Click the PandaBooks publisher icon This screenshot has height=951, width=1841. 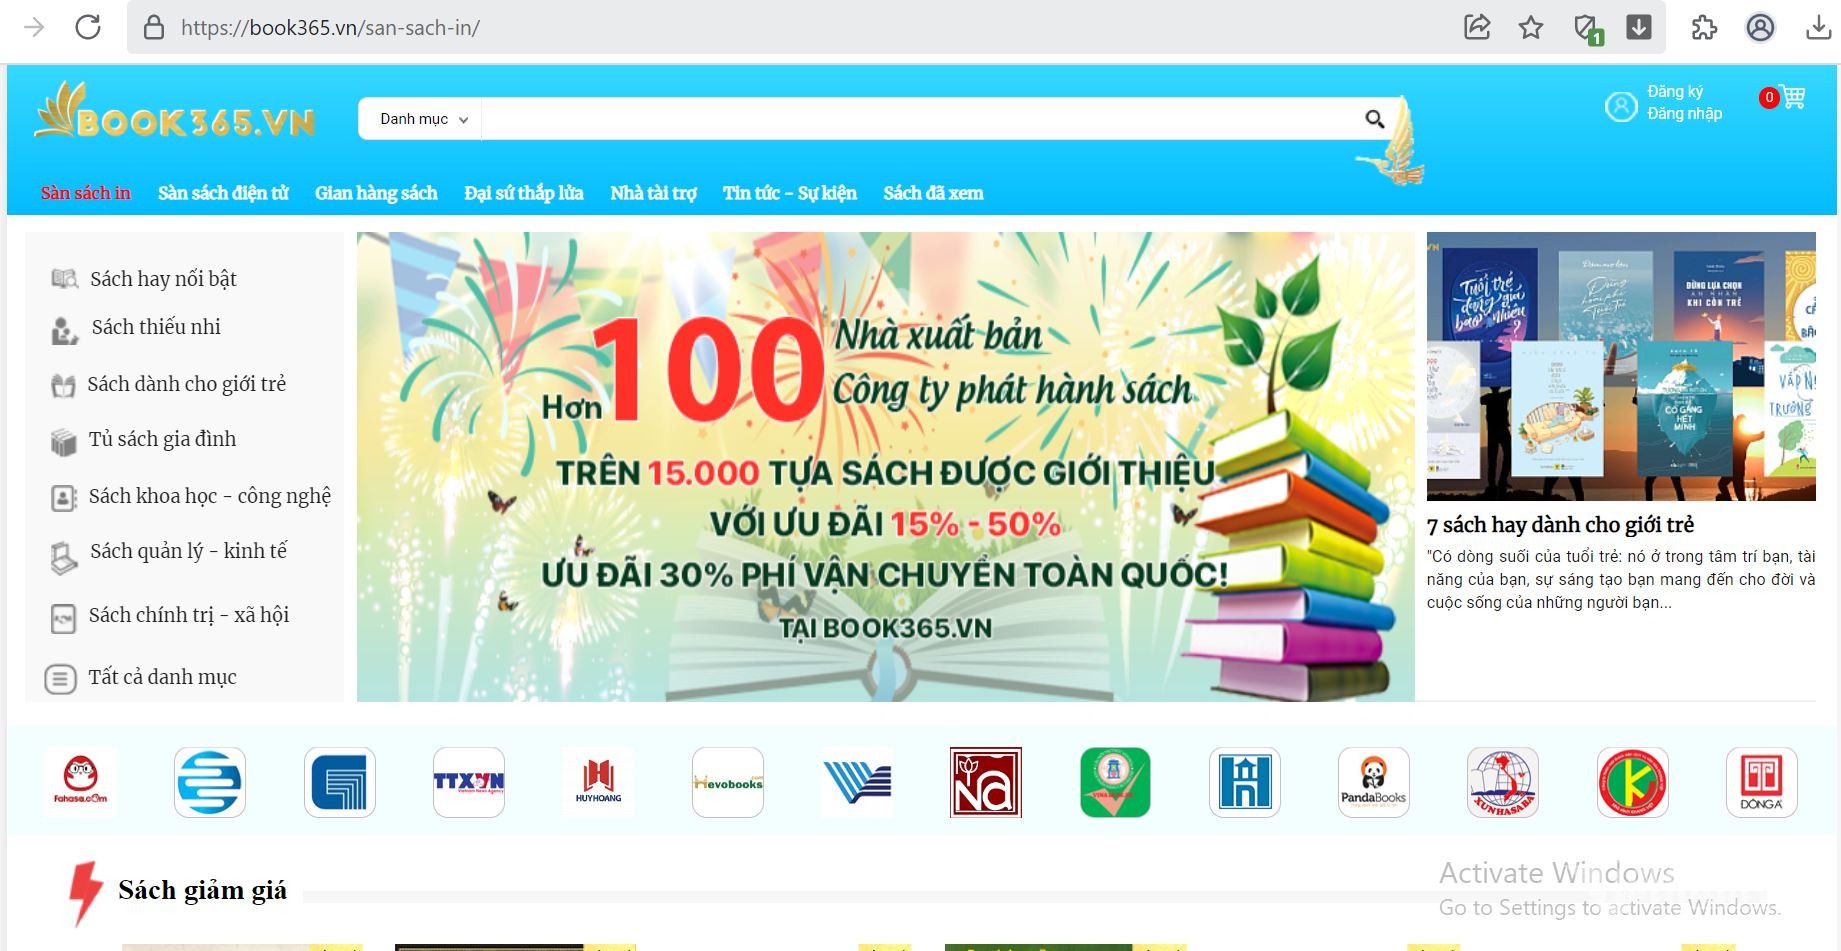coord(1373,783)
